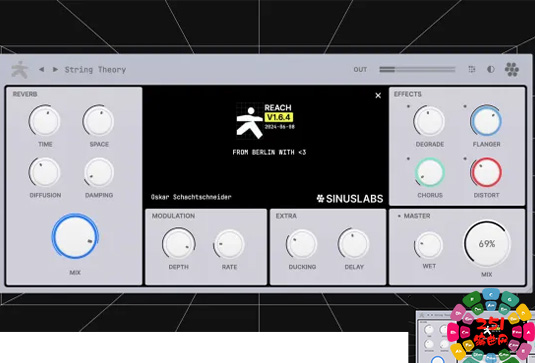535x363 pixels.
Task: Click the DEGRADE effect knob
Action: tap(429, 121)
